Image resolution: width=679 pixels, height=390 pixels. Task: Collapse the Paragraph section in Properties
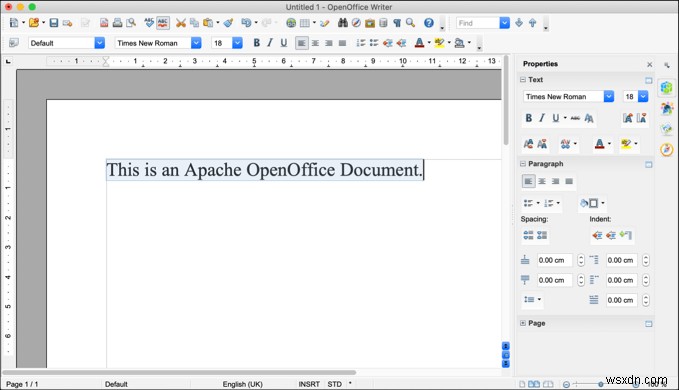[523, 164]
